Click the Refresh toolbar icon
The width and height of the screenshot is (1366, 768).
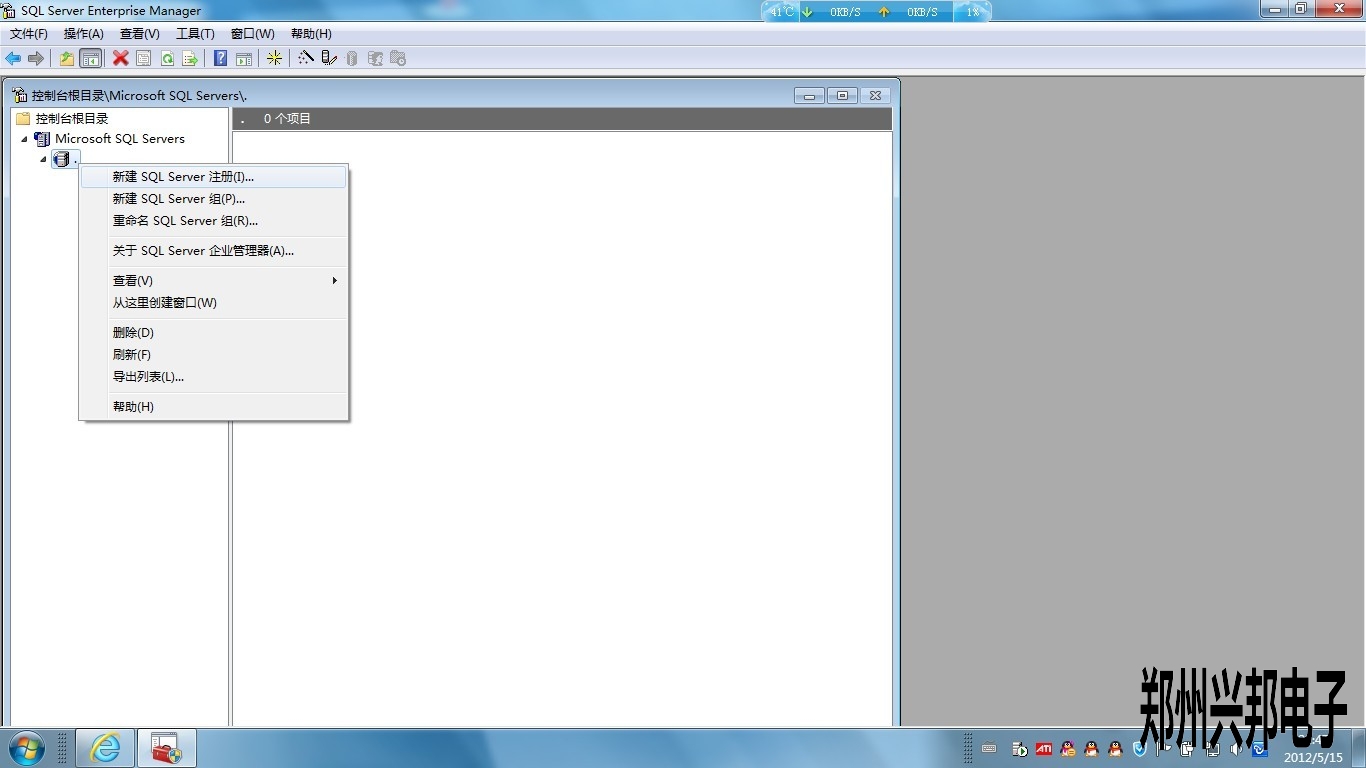pos(167,59)
